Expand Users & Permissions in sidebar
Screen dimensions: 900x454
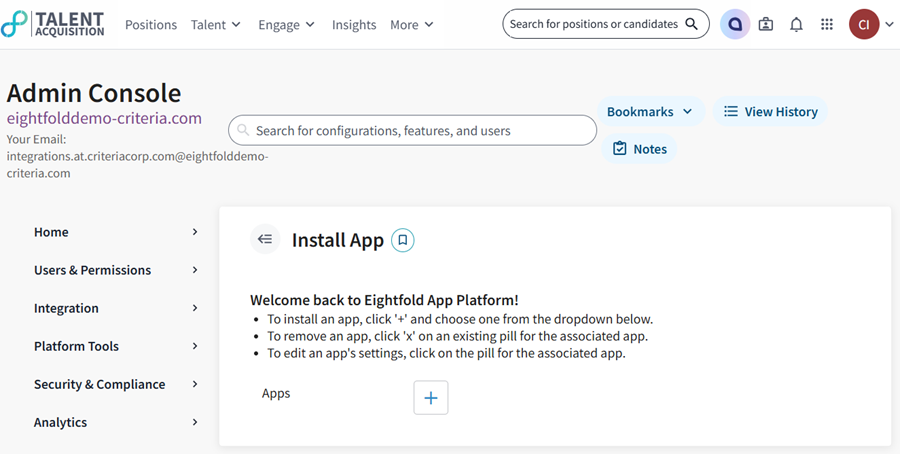coord(116,270)
